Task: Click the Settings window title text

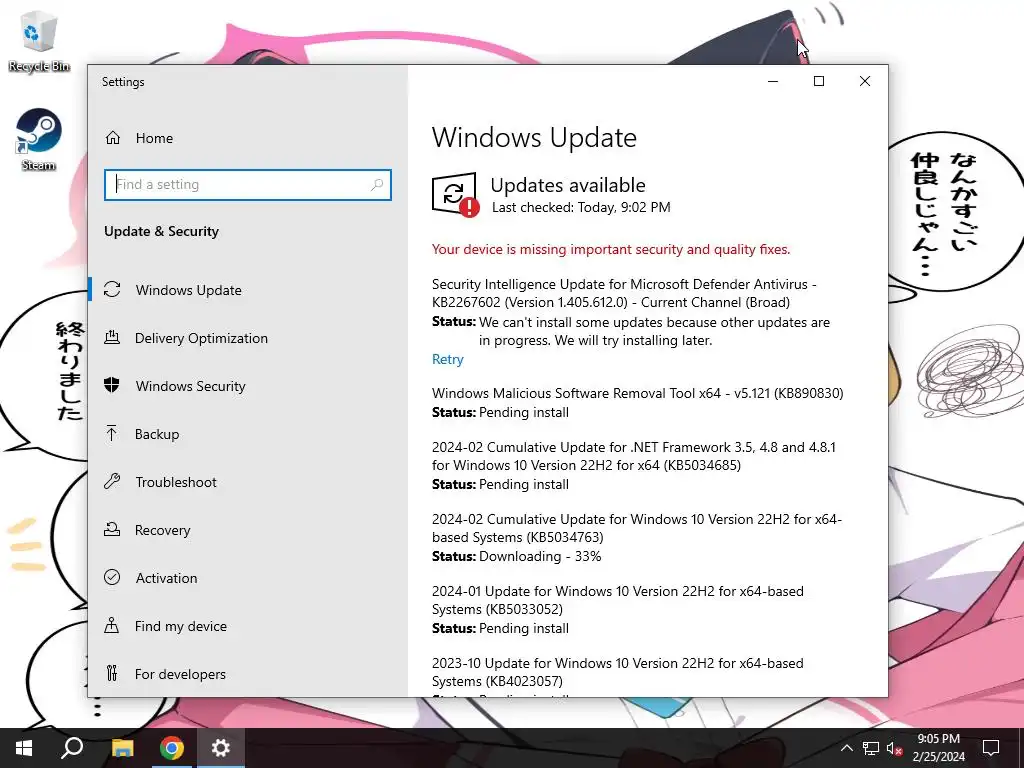Action: (123, 82)
